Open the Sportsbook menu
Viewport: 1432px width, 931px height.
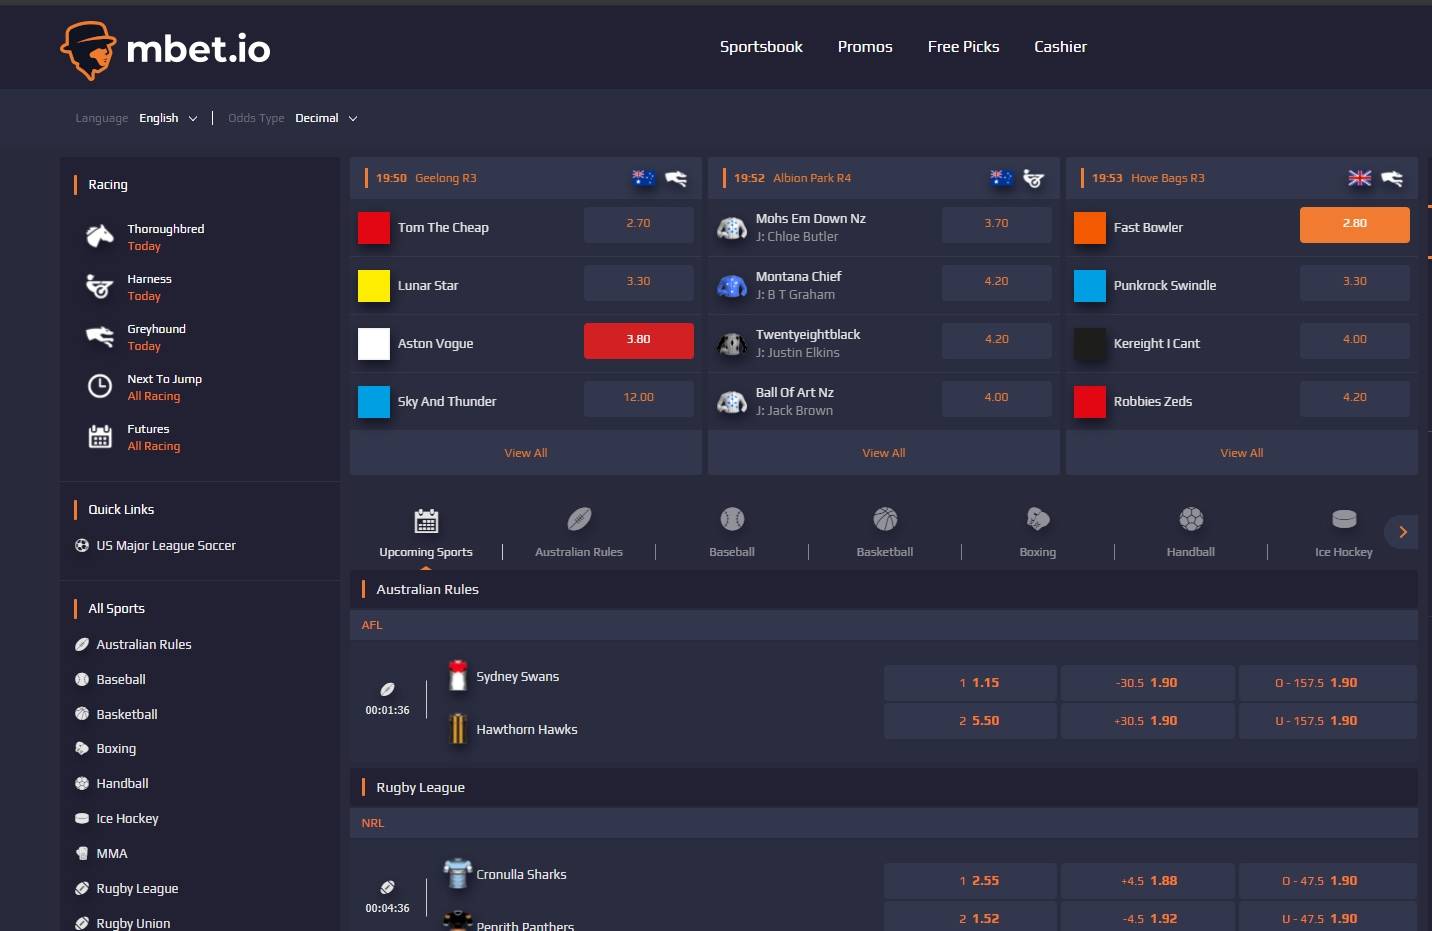(761, 47)
